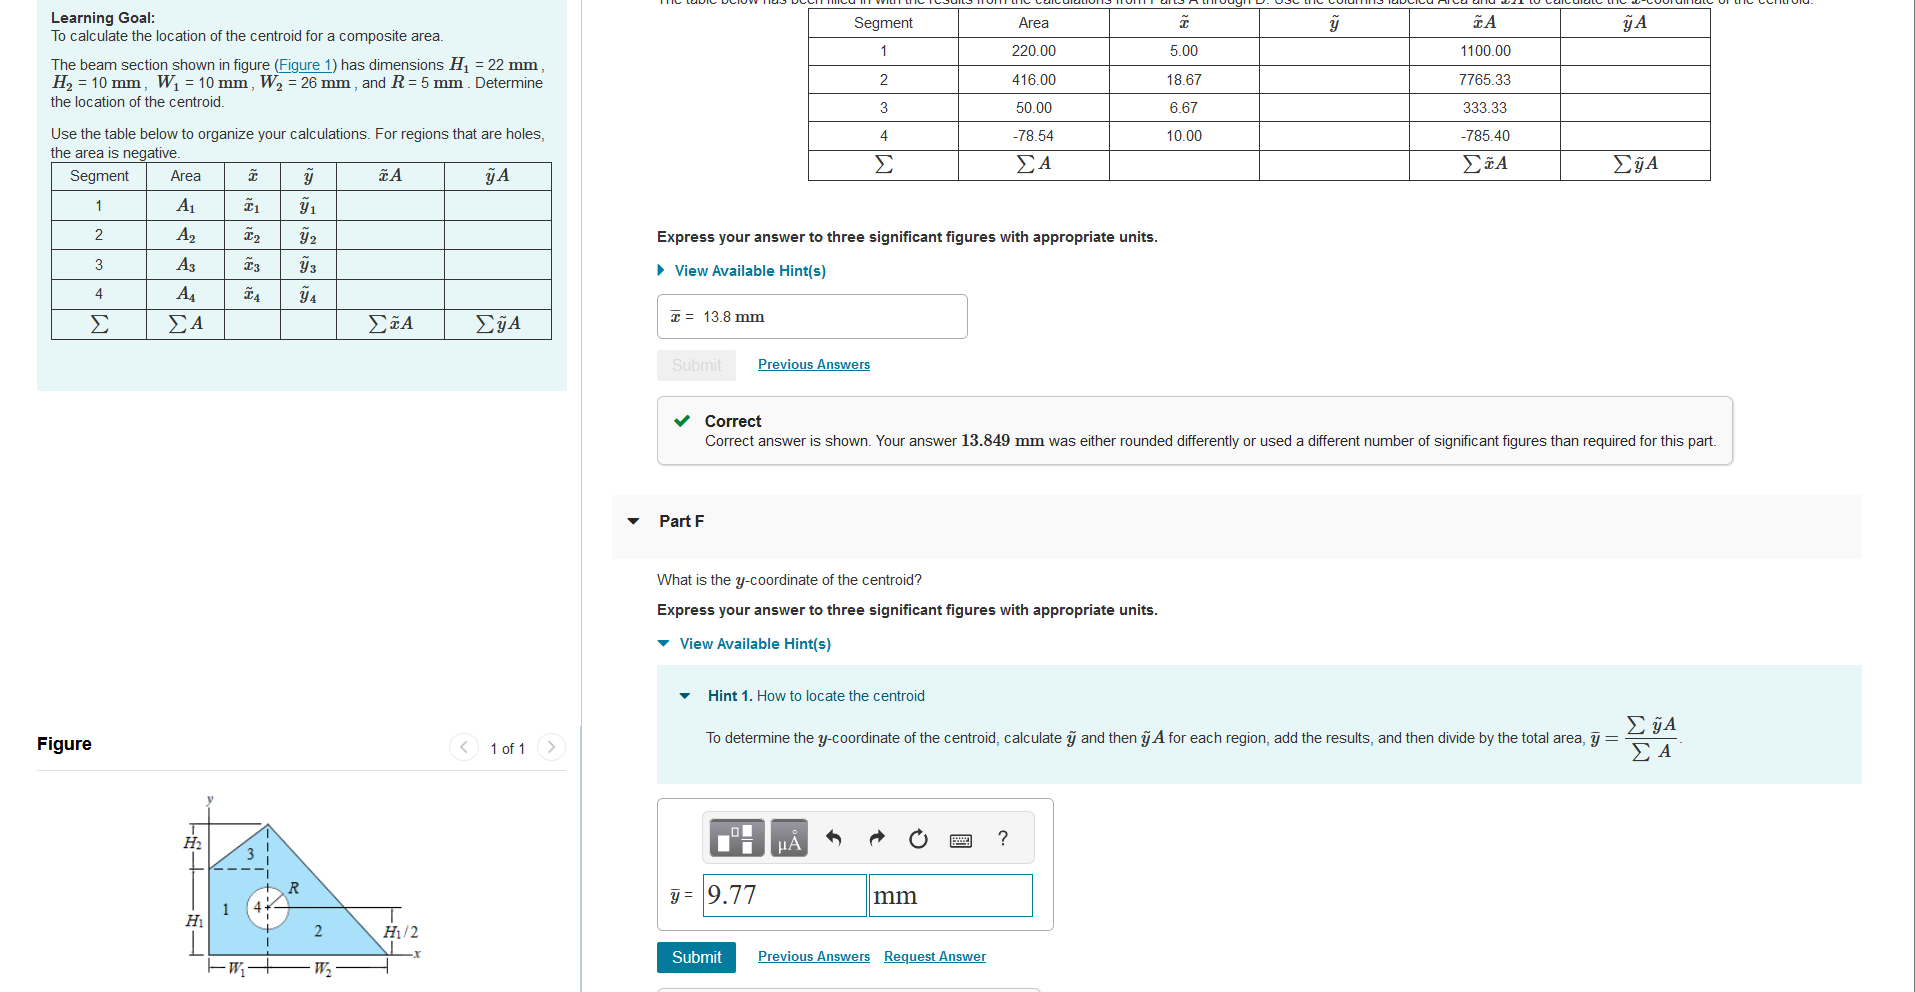This screenshot has width=1915, height=992.
Task: Go to the previous figure
Action: (x=464, y=747)
